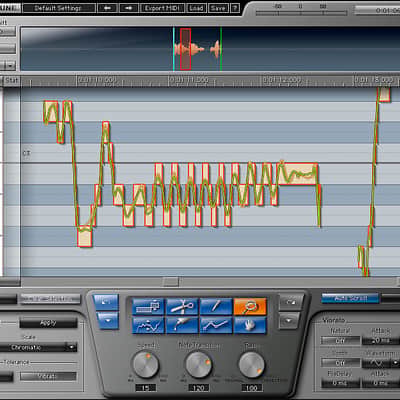Image resolution: width=400 pixels, height=400 pixels.
Task: Click the 0:01:12.000 mark on timeline ruler
Action: [282, 80]
